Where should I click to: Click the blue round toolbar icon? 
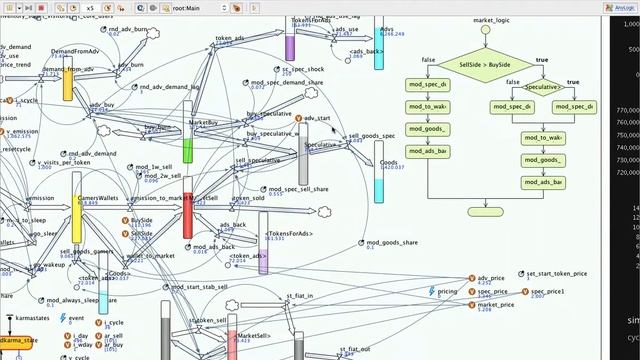click(140, 8)
